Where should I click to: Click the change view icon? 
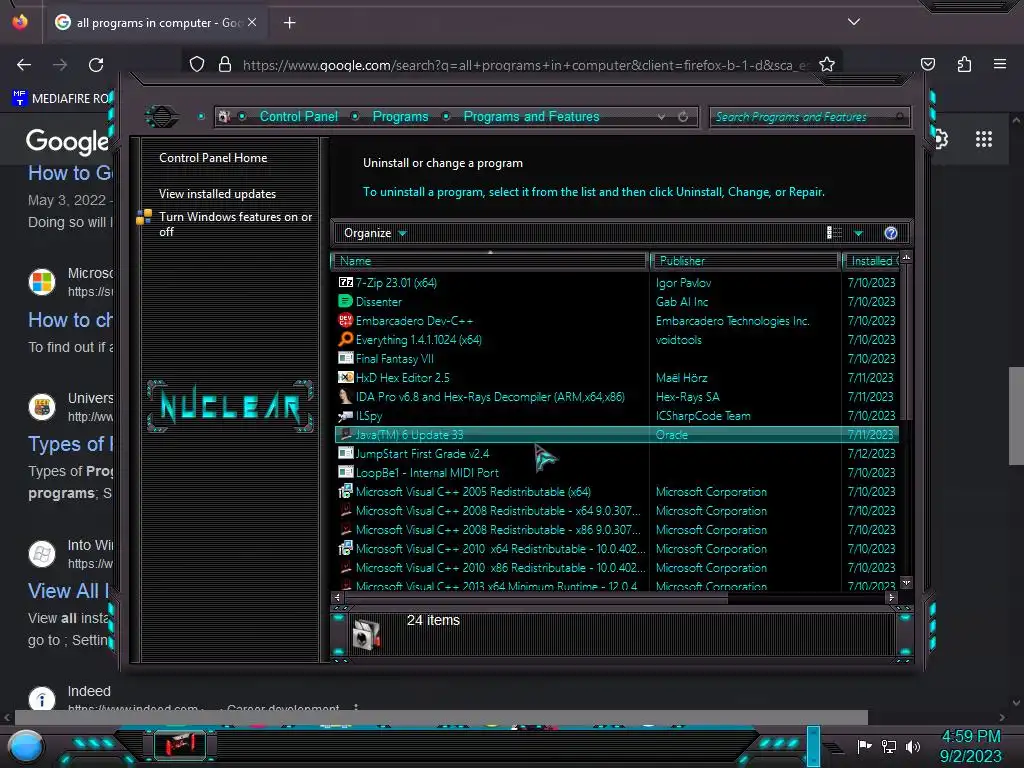(x=834, y=233)
